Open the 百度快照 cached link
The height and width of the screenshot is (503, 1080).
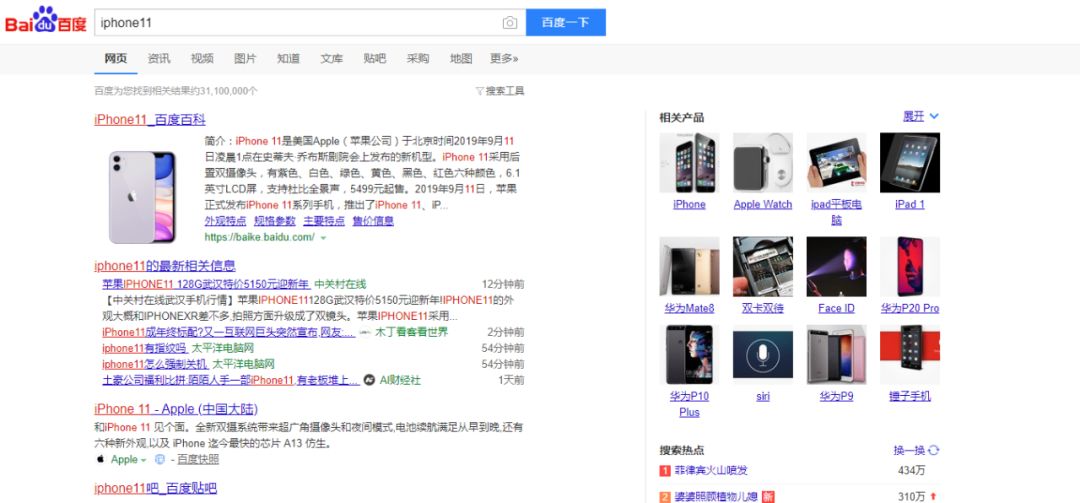198,460
